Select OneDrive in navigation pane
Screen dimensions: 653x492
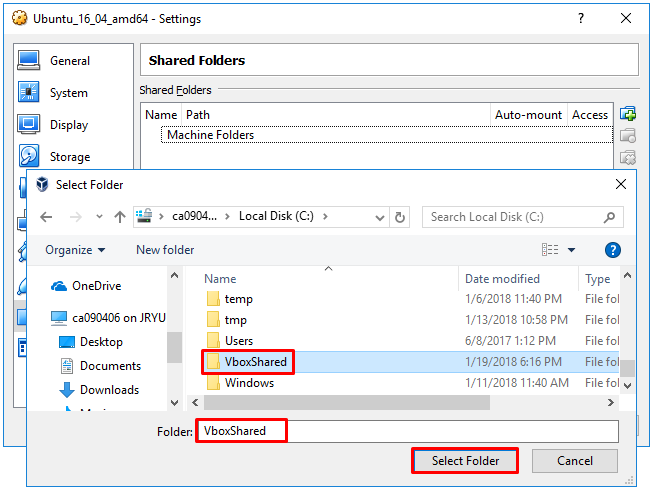click(x=86, y=286)
